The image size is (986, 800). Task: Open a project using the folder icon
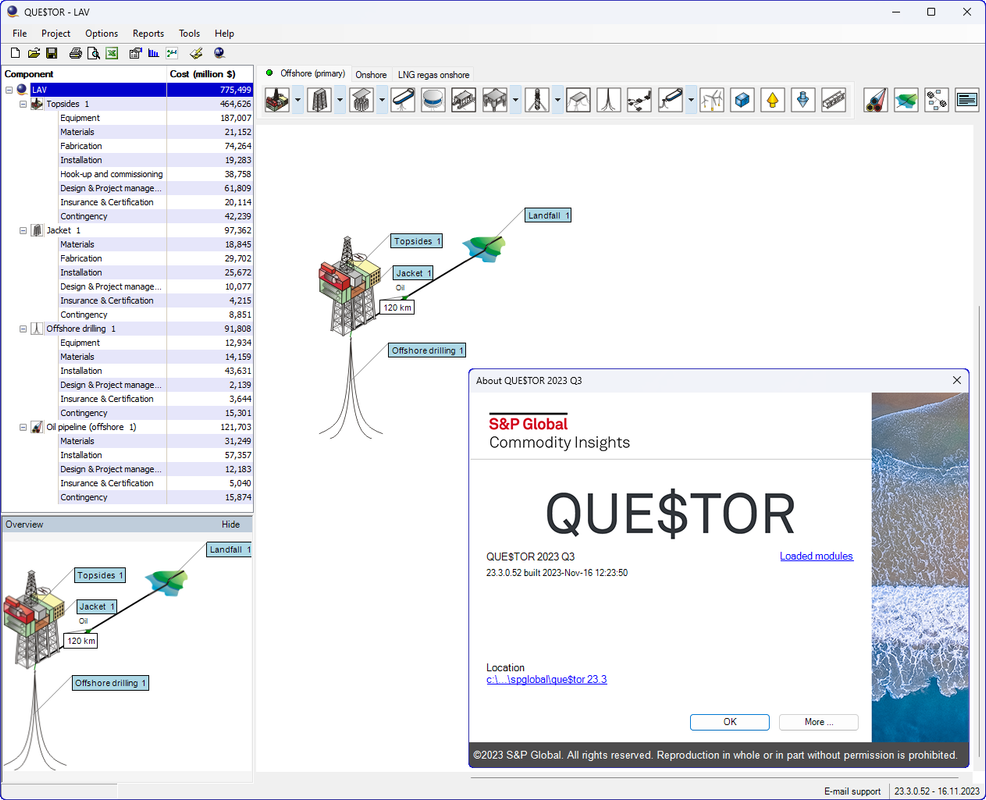click(33, 53)
